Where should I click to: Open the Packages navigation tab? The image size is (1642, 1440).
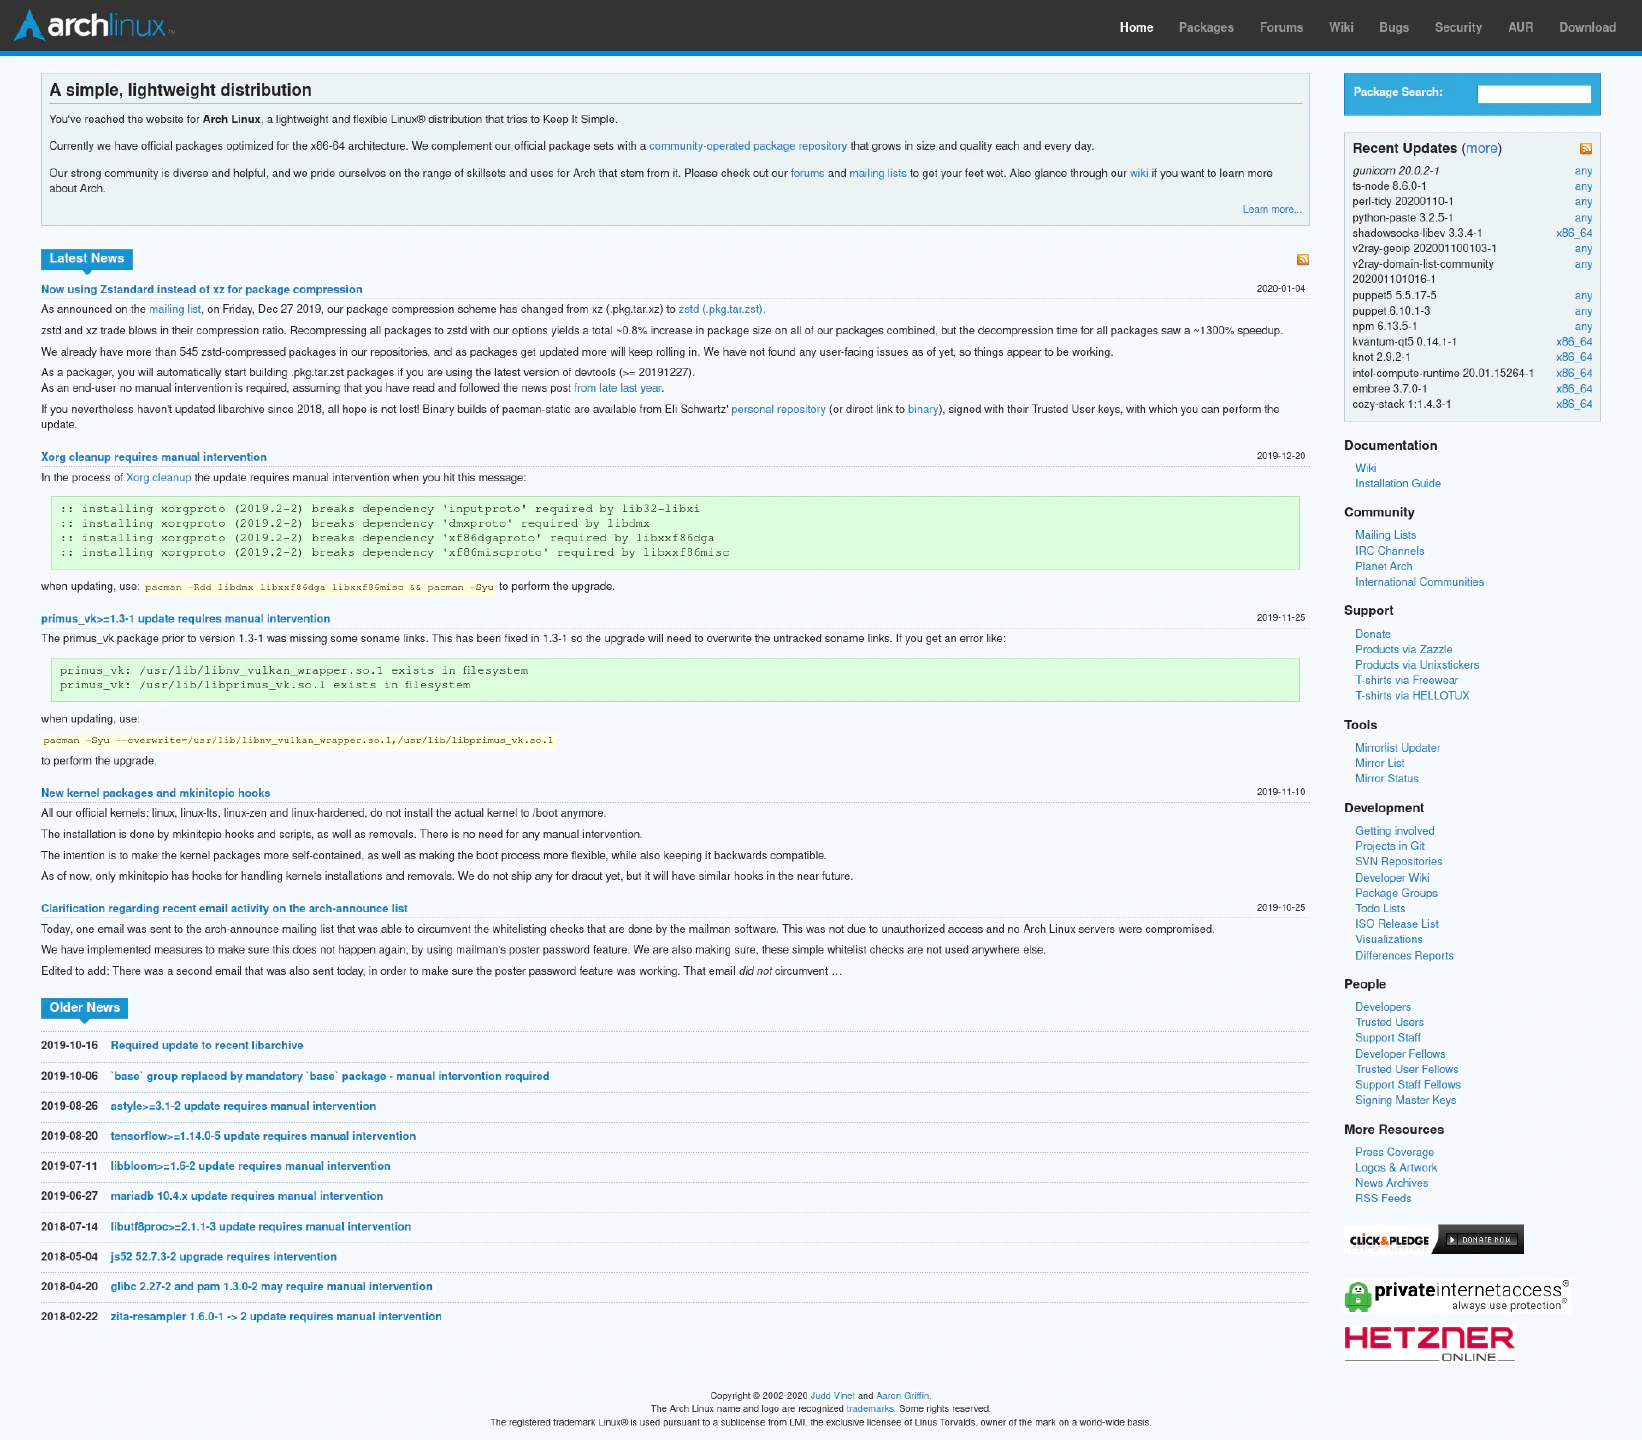[1205, 27]
